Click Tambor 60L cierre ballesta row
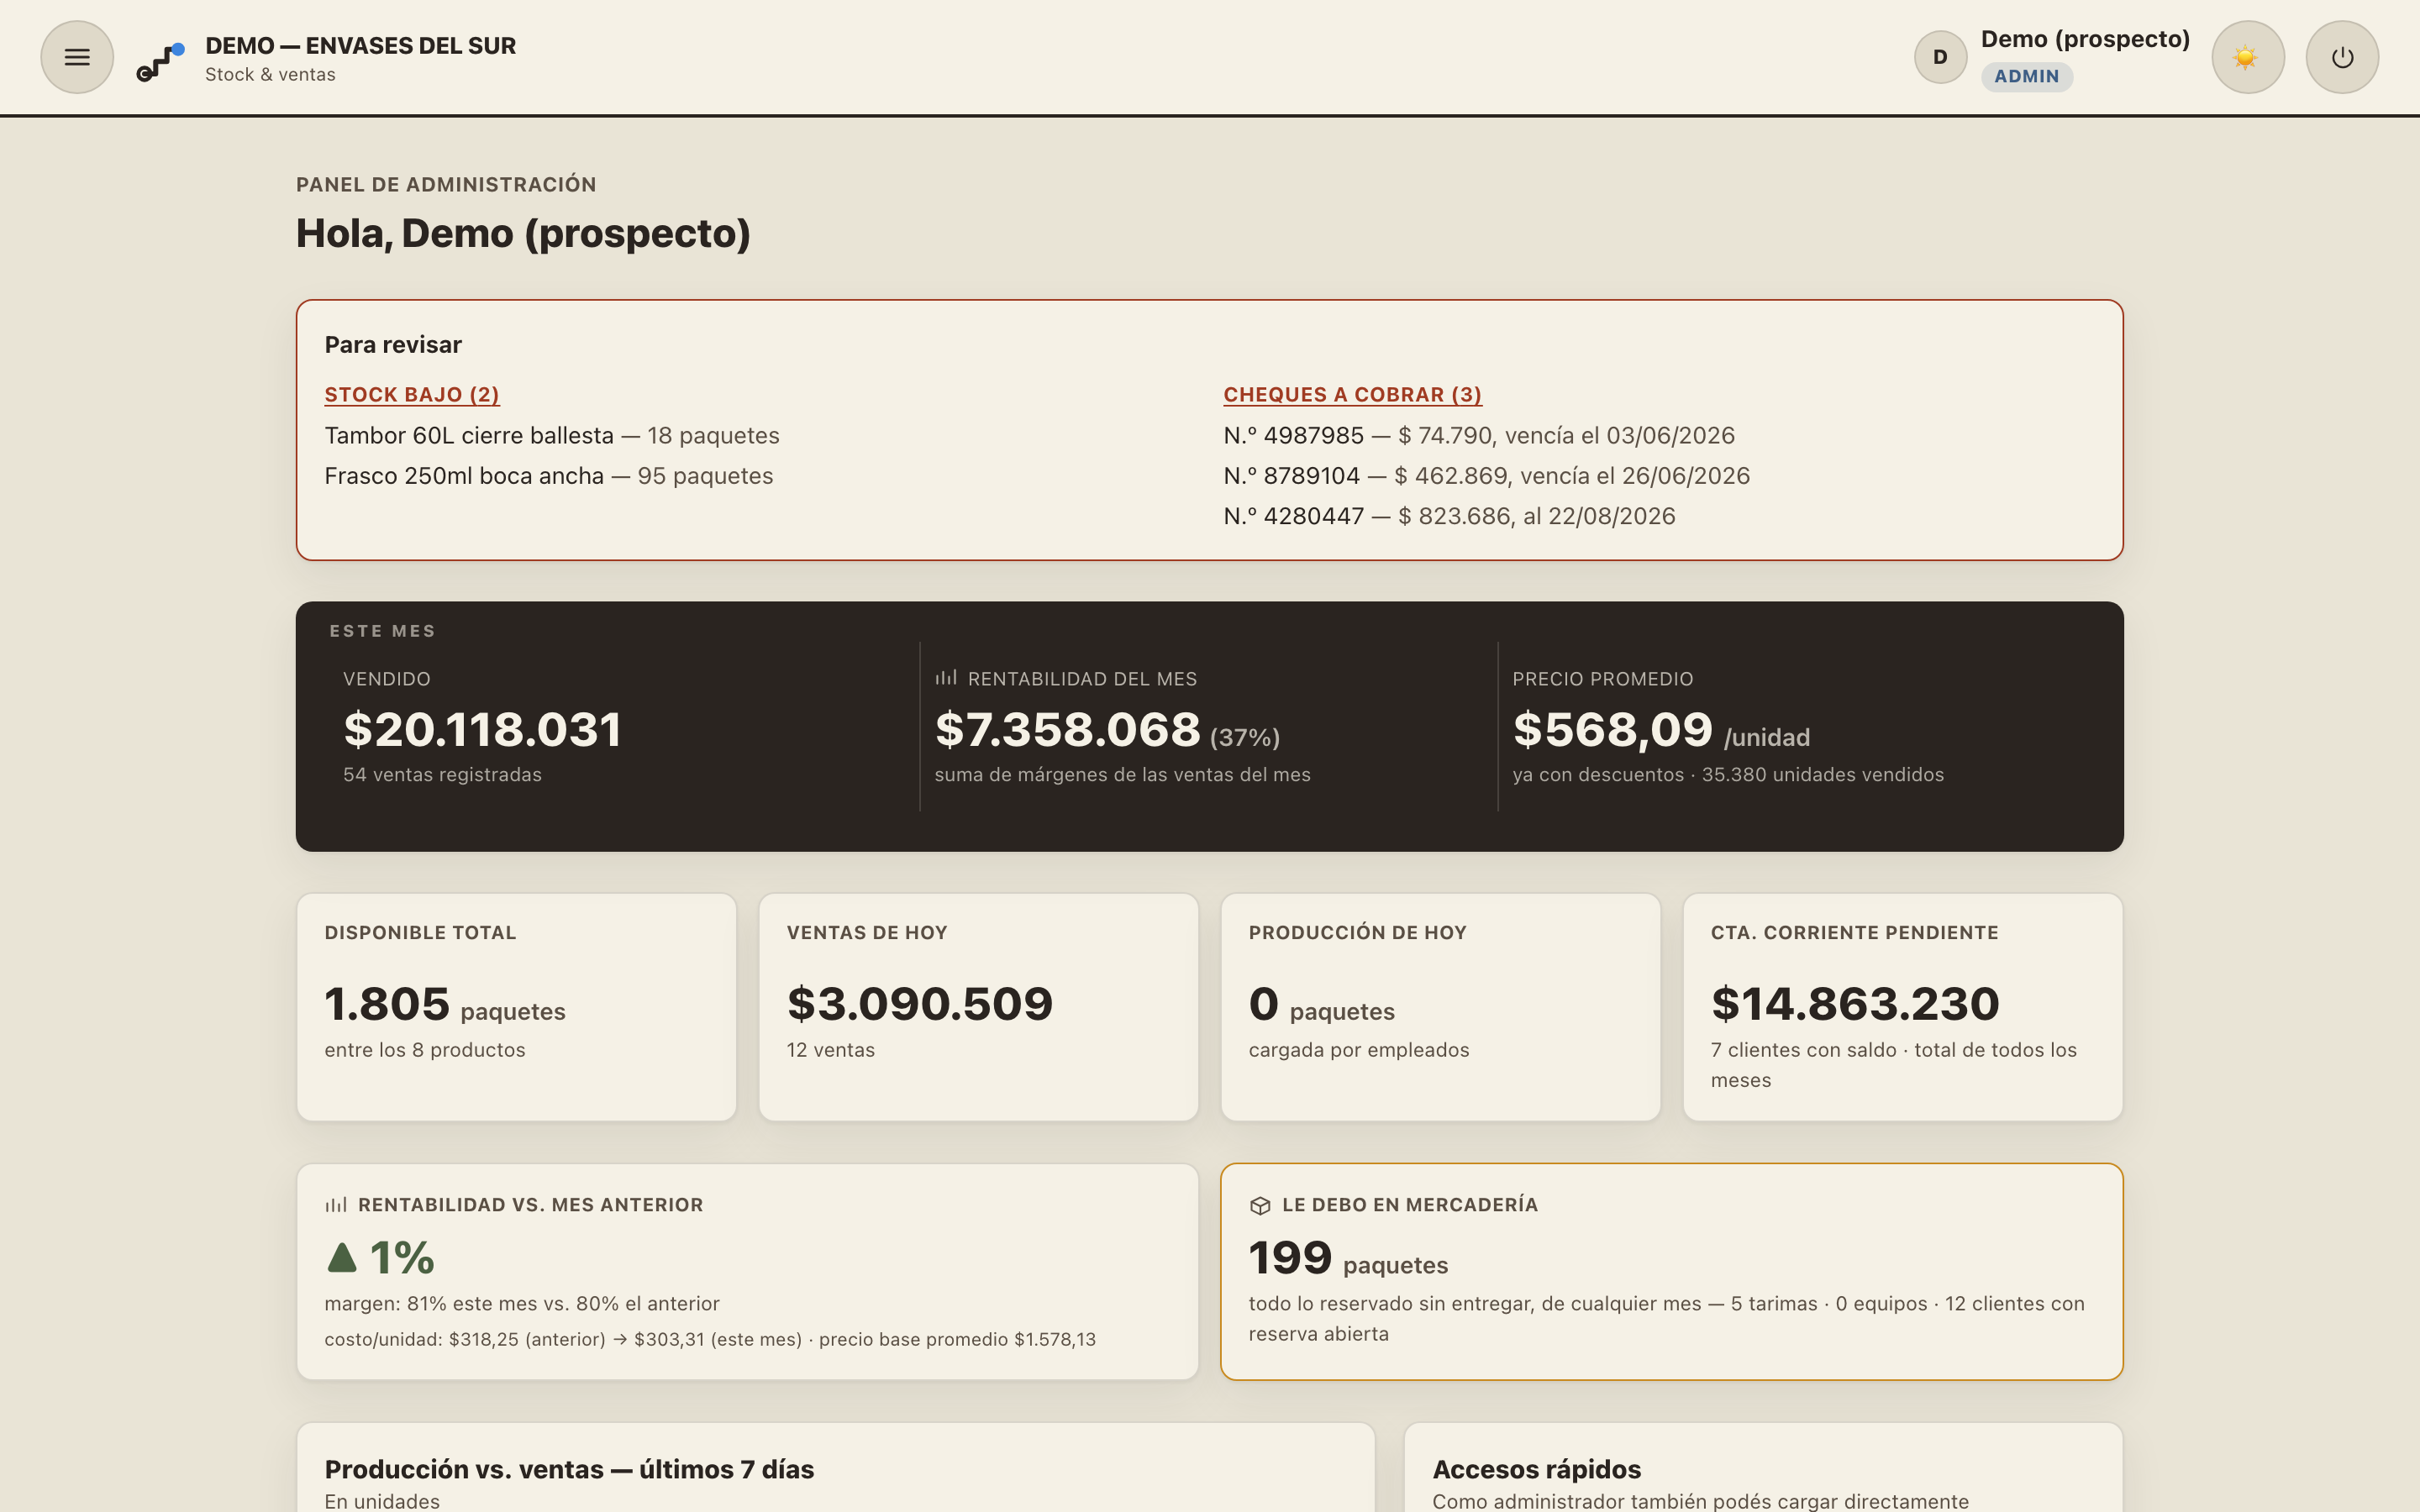The image size is (2420, 1512). point(552,435)
